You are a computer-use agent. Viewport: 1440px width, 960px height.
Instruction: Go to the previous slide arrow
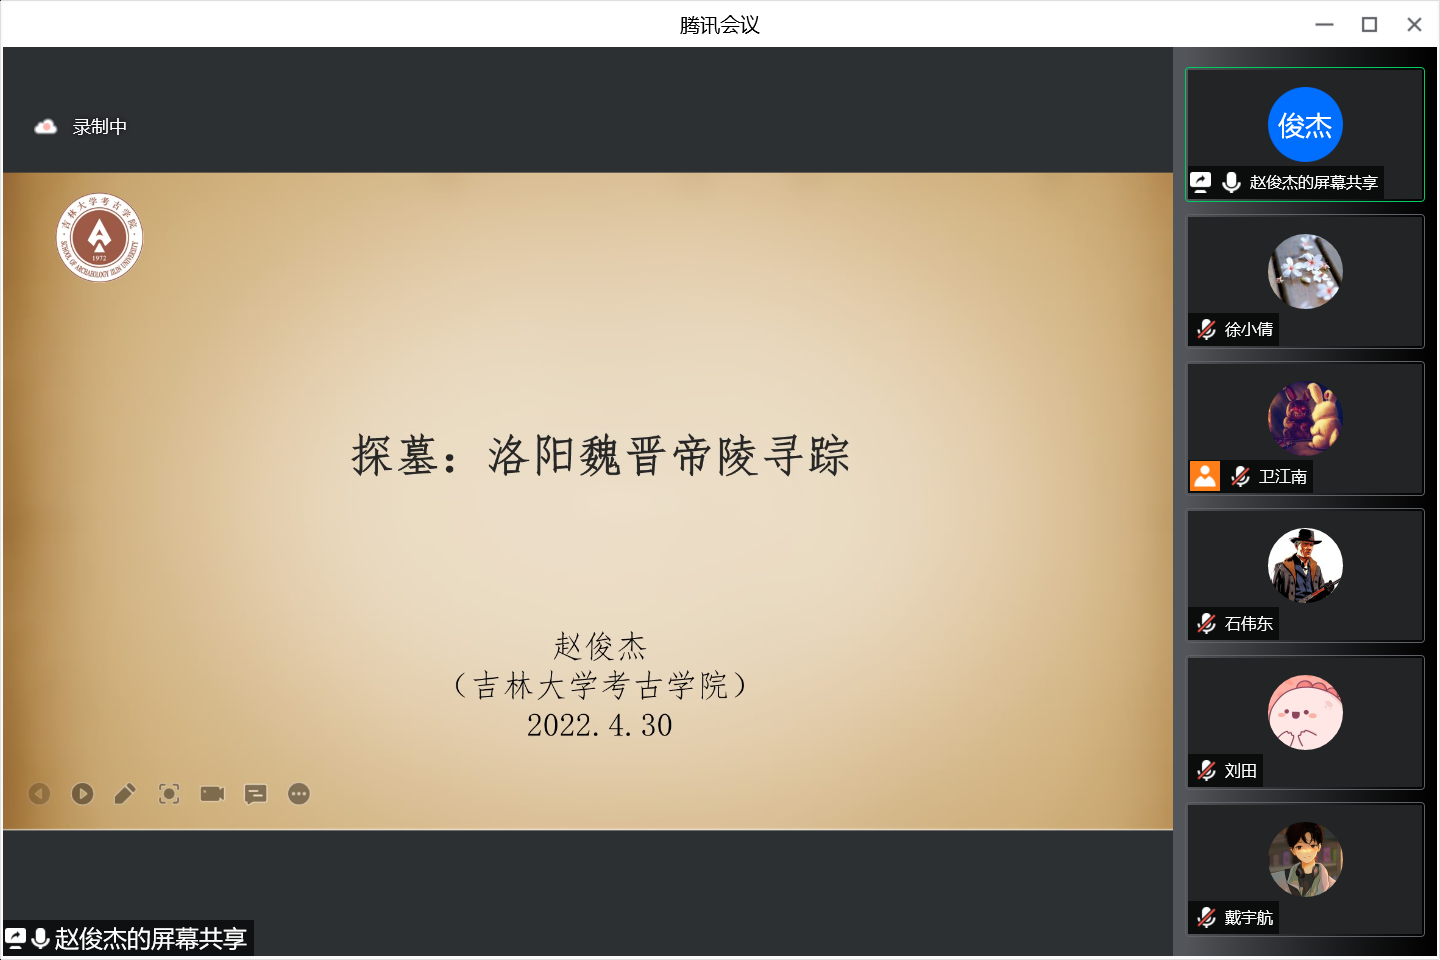(x=39, y=794)
